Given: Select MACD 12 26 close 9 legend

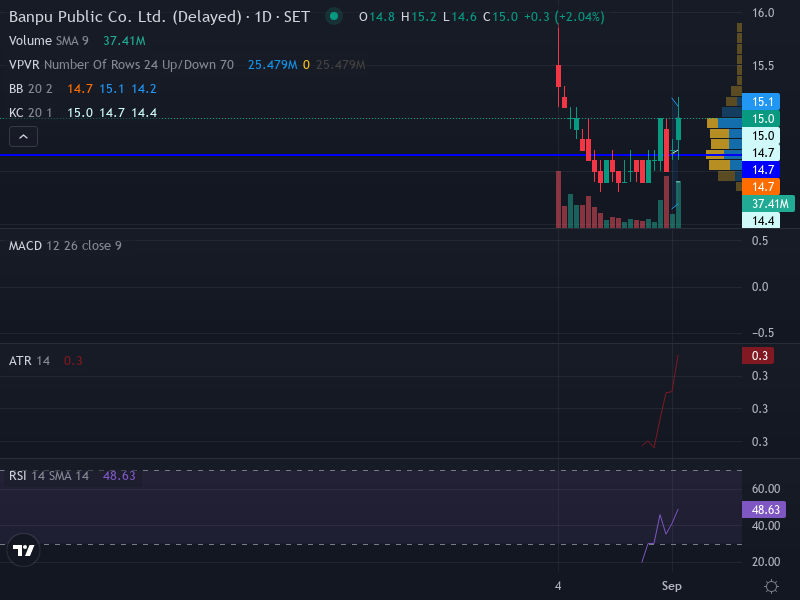Looking at the screenshot, I should click(65, 246).
